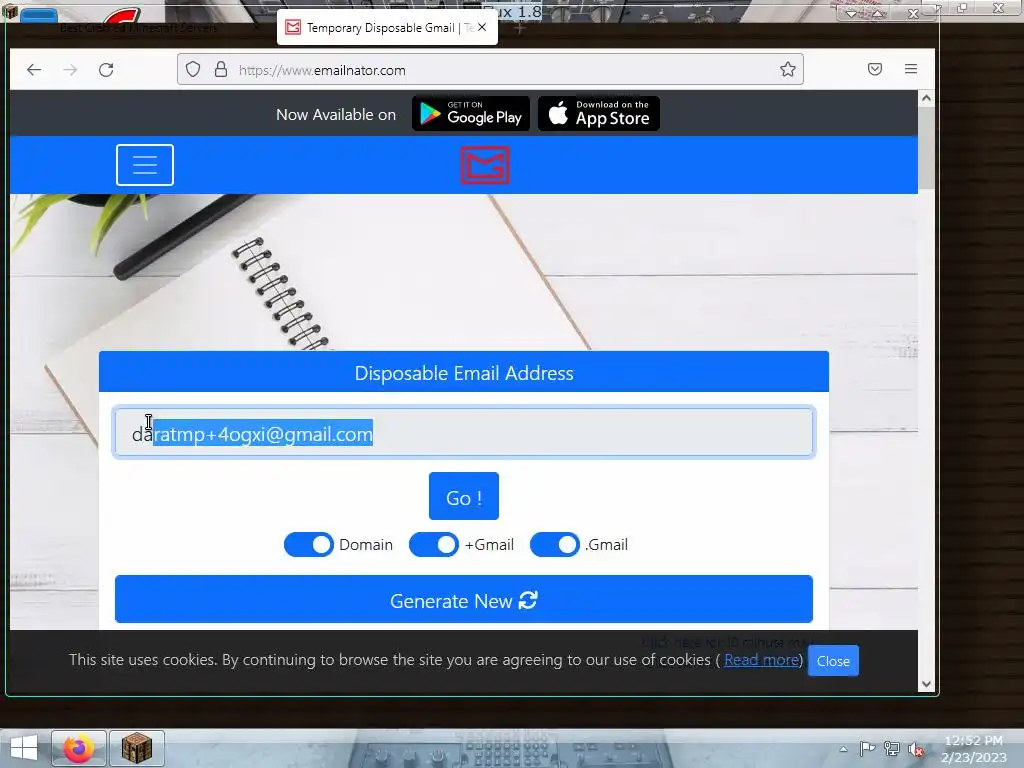Click the red Emailnator envelope logo
Viewport: 1024px width, 768px height.
click(x=485, y=165)
